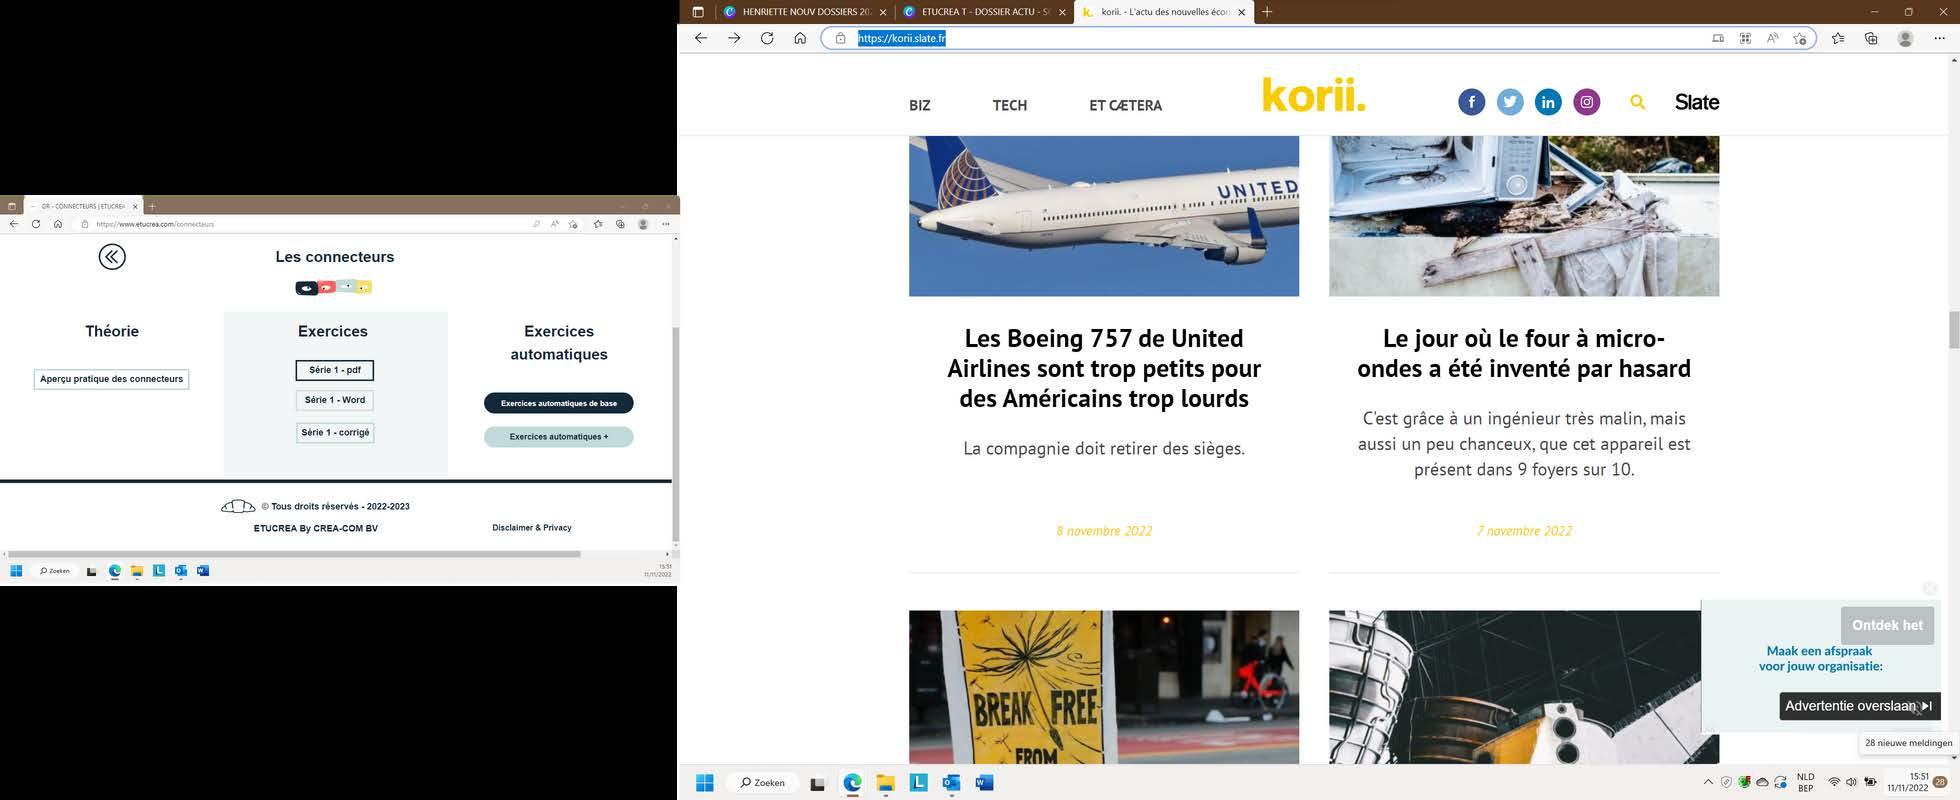
Task: Open korii's Twitter icon
Action: (x=1510, y=102)
